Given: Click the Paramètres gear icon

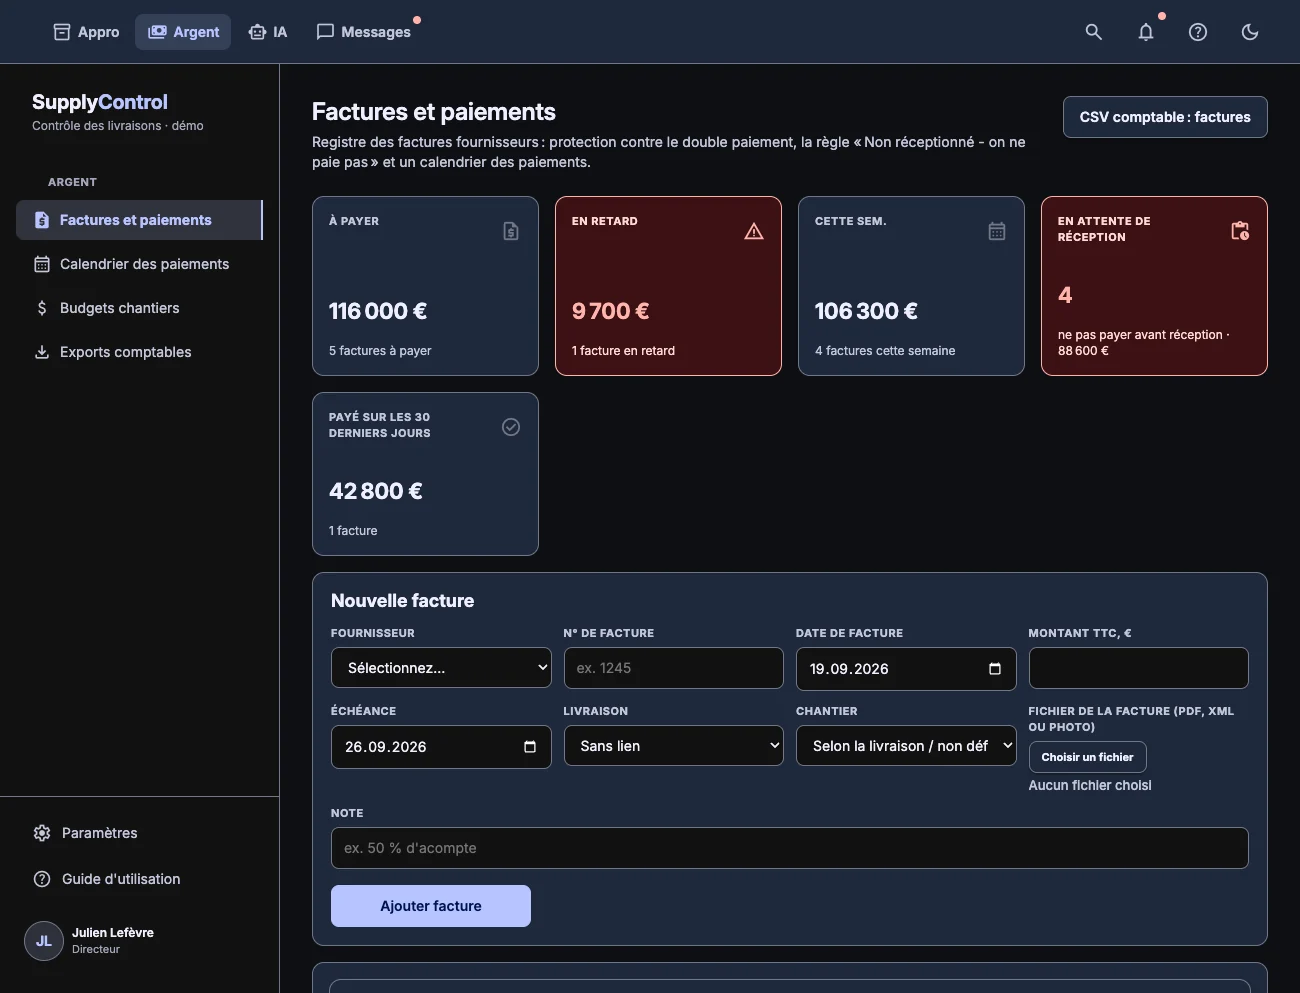Looking at the screenshot, I should tap(42, 833).
